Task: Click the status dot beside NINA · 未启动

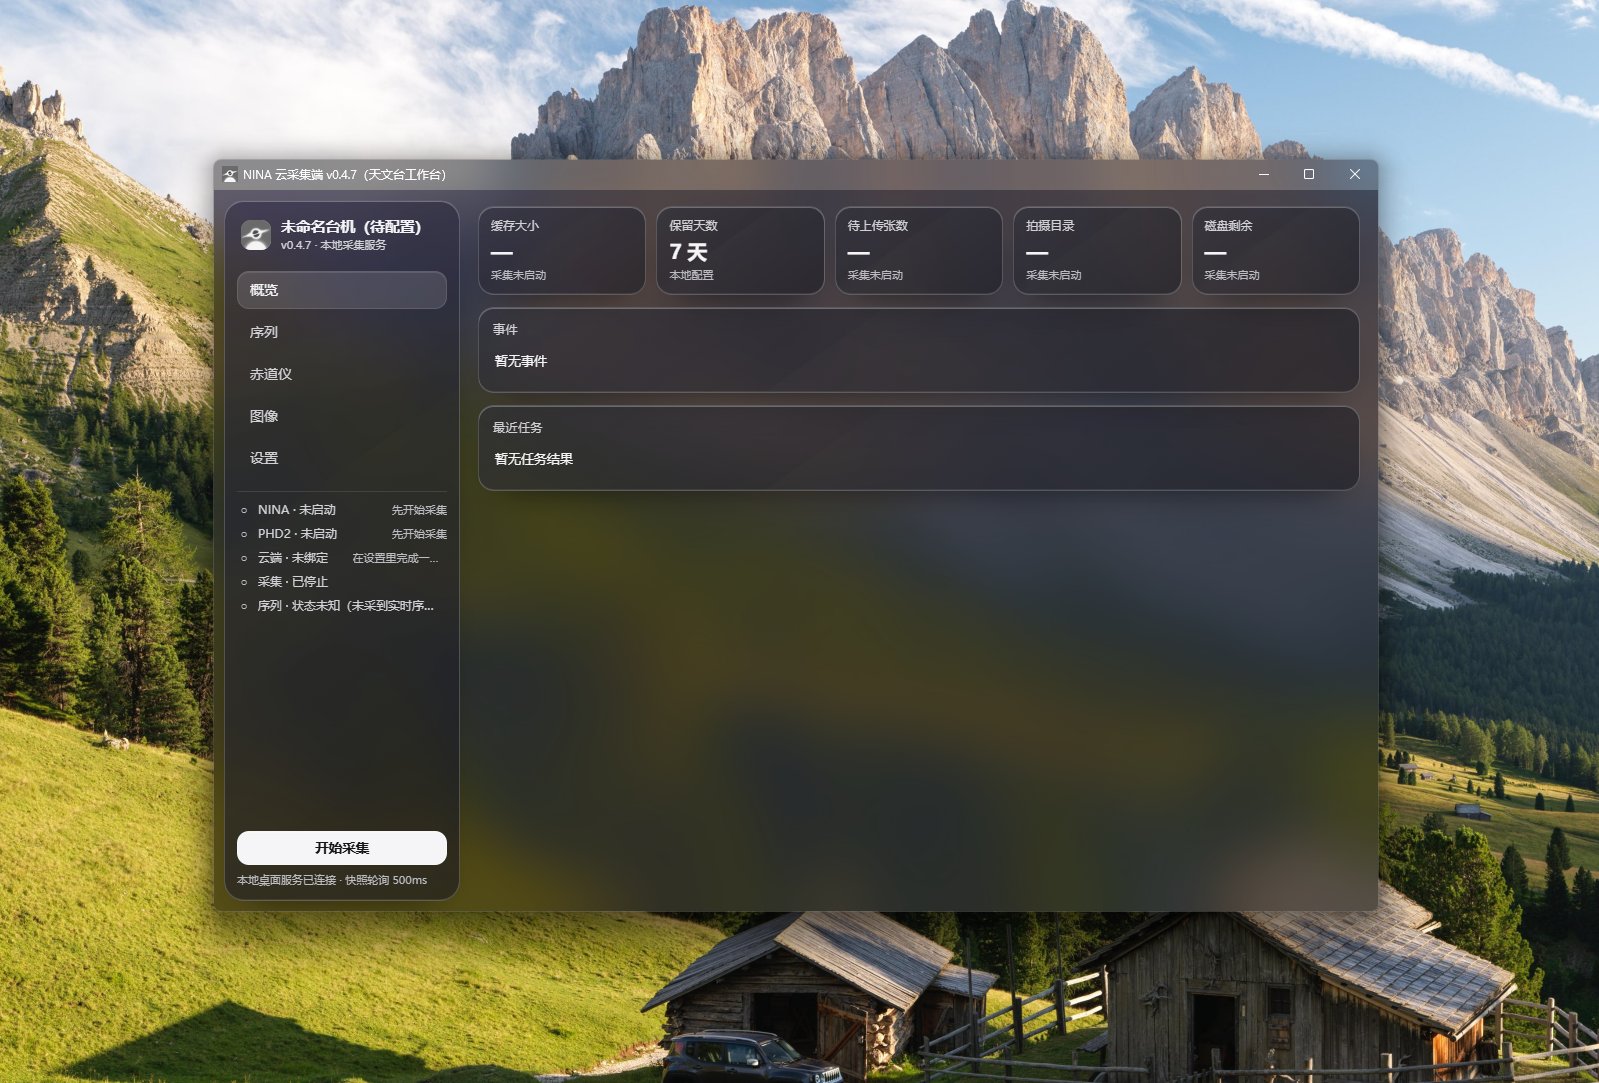Action: pos(244,510)
